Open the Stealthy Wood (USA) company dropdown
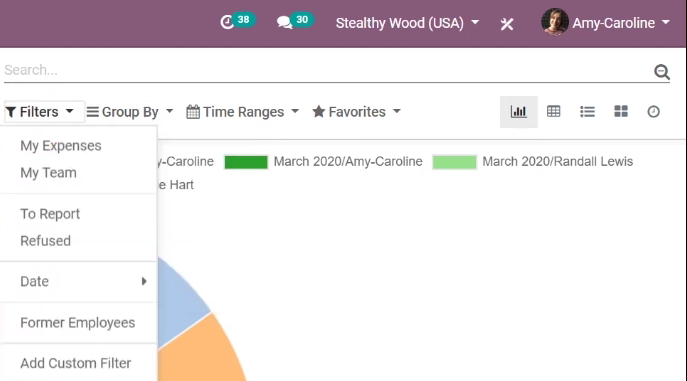The width and height of the screenshot is (687, 381). [407, 23]
